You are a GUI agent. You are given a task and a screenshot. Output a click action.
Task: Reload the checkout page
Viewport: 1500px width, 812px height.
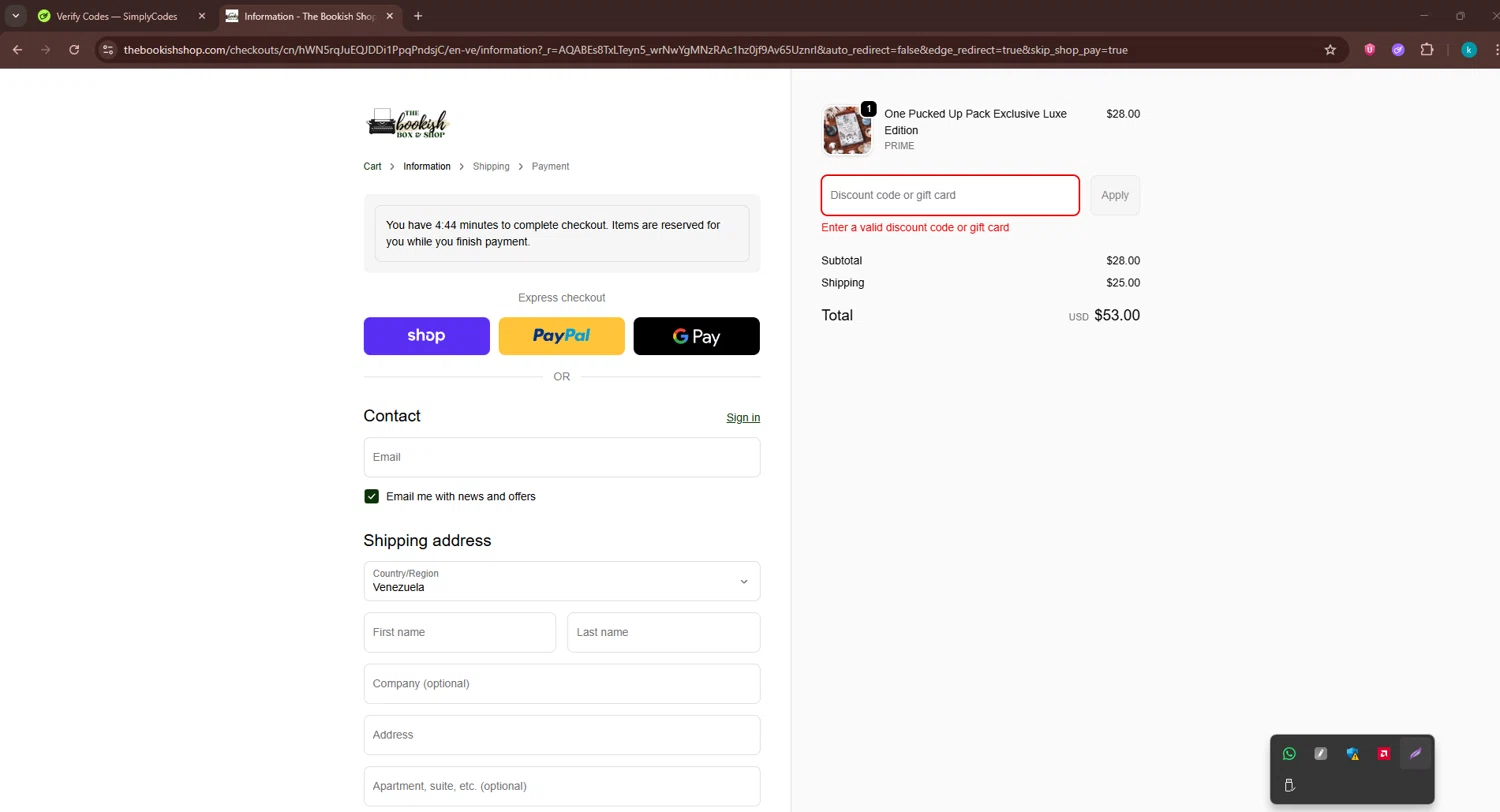74,49
